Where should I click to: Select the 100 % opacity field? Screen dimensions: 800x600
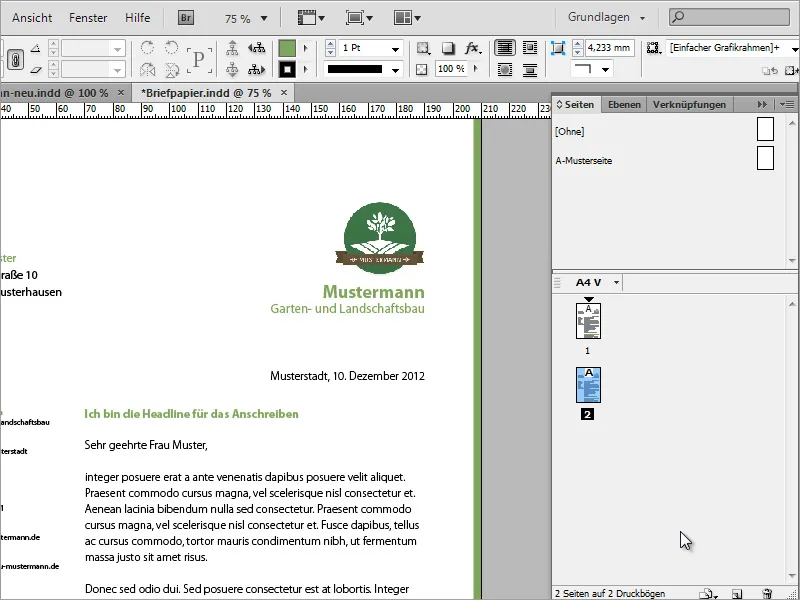coord(452,68)
